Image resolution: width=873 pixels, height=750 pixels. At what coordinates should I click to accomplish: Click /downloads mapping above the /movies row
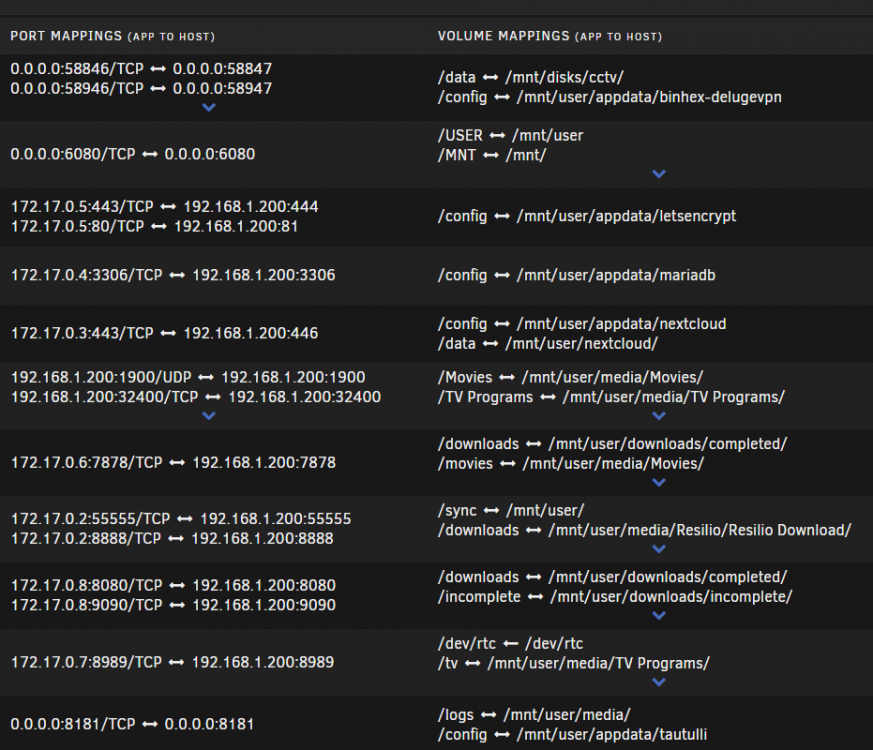(612, 444)
